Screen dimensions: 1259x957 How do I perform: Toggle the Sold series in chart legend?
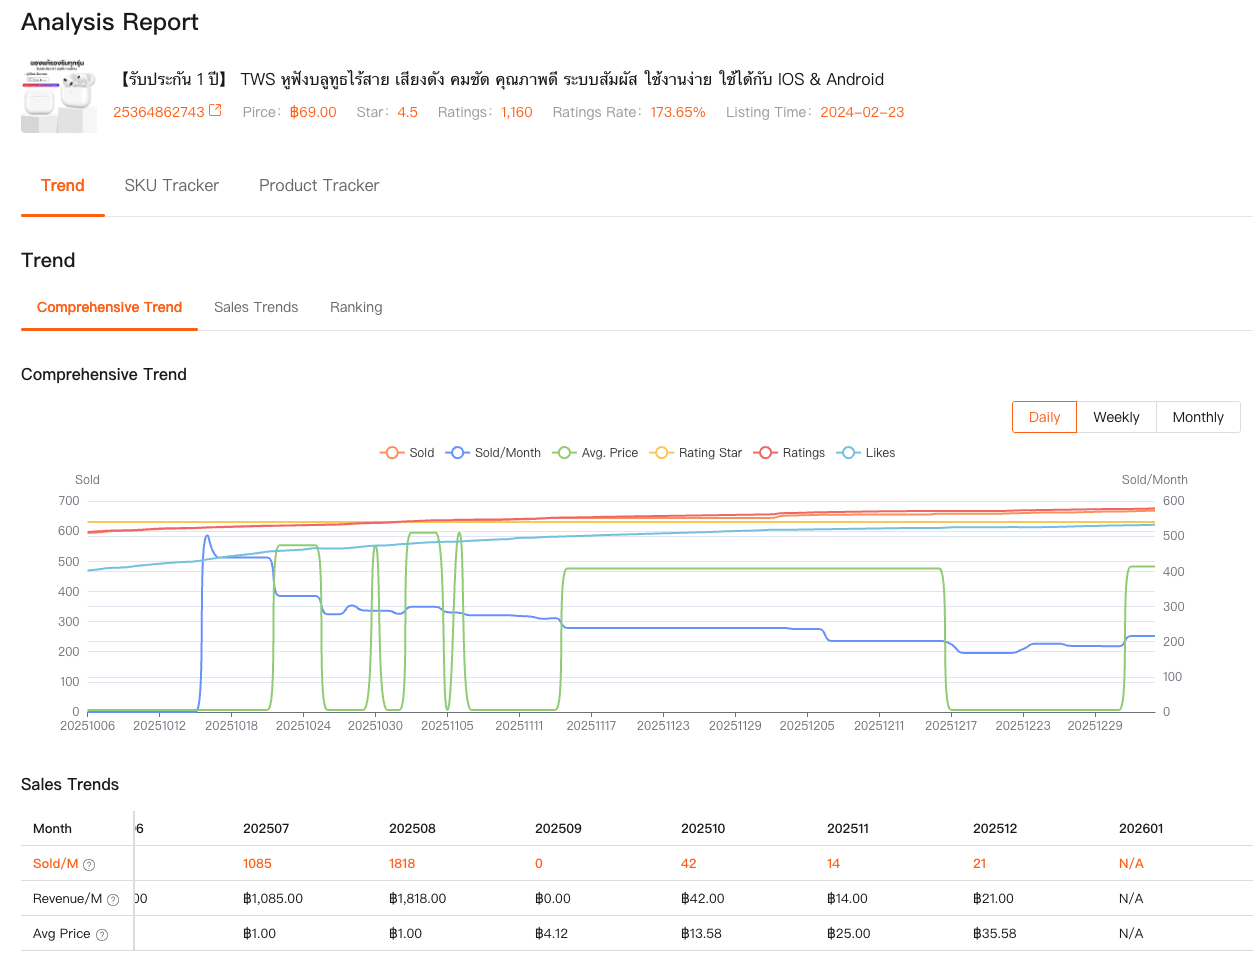pos(407,453)
